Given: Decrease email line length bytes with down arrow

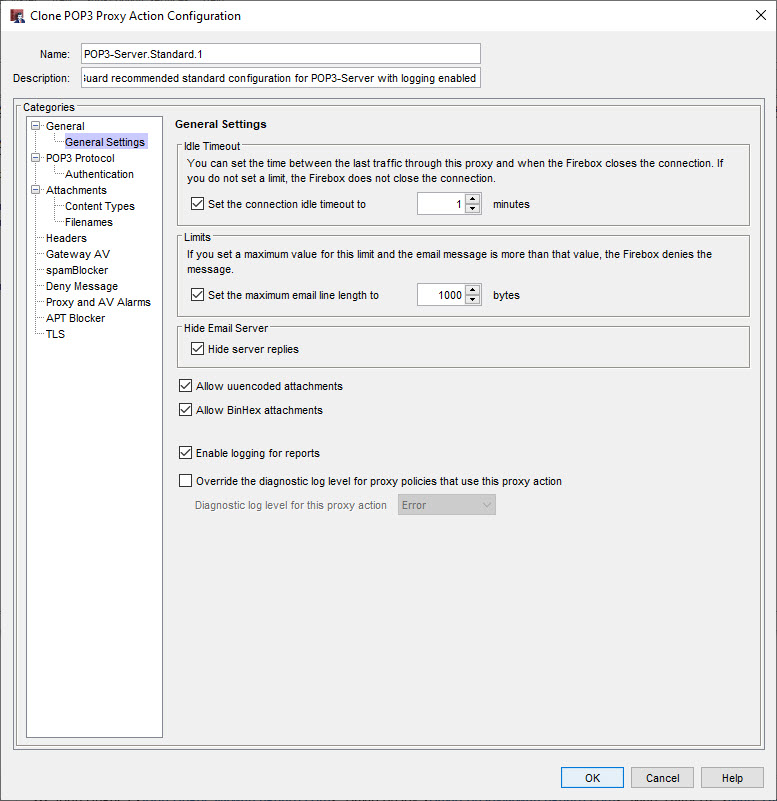Looking at the screenshot, I should point(473,300).
